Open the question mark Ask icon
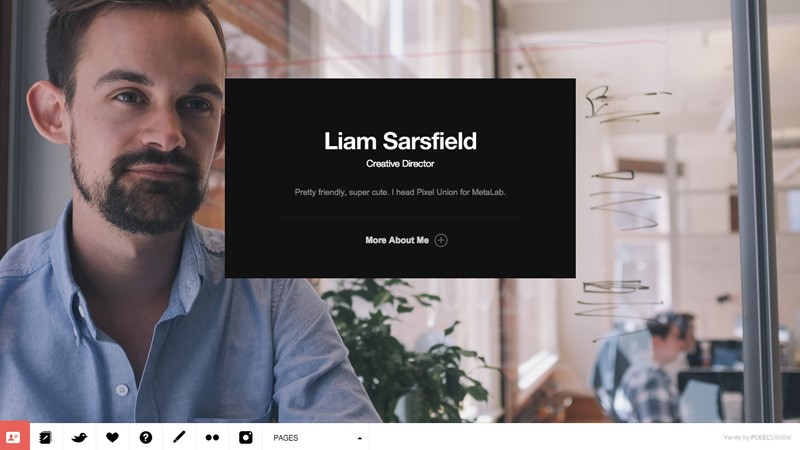Image resolution: width=800 pixels, height=450 pixels. pyautogui.click(x=145, y=437)
